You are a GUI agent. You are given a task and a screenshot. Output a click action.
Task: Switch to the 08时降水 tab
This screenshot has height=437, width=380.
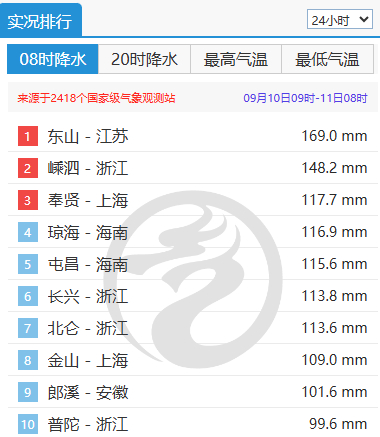(53, 59)
